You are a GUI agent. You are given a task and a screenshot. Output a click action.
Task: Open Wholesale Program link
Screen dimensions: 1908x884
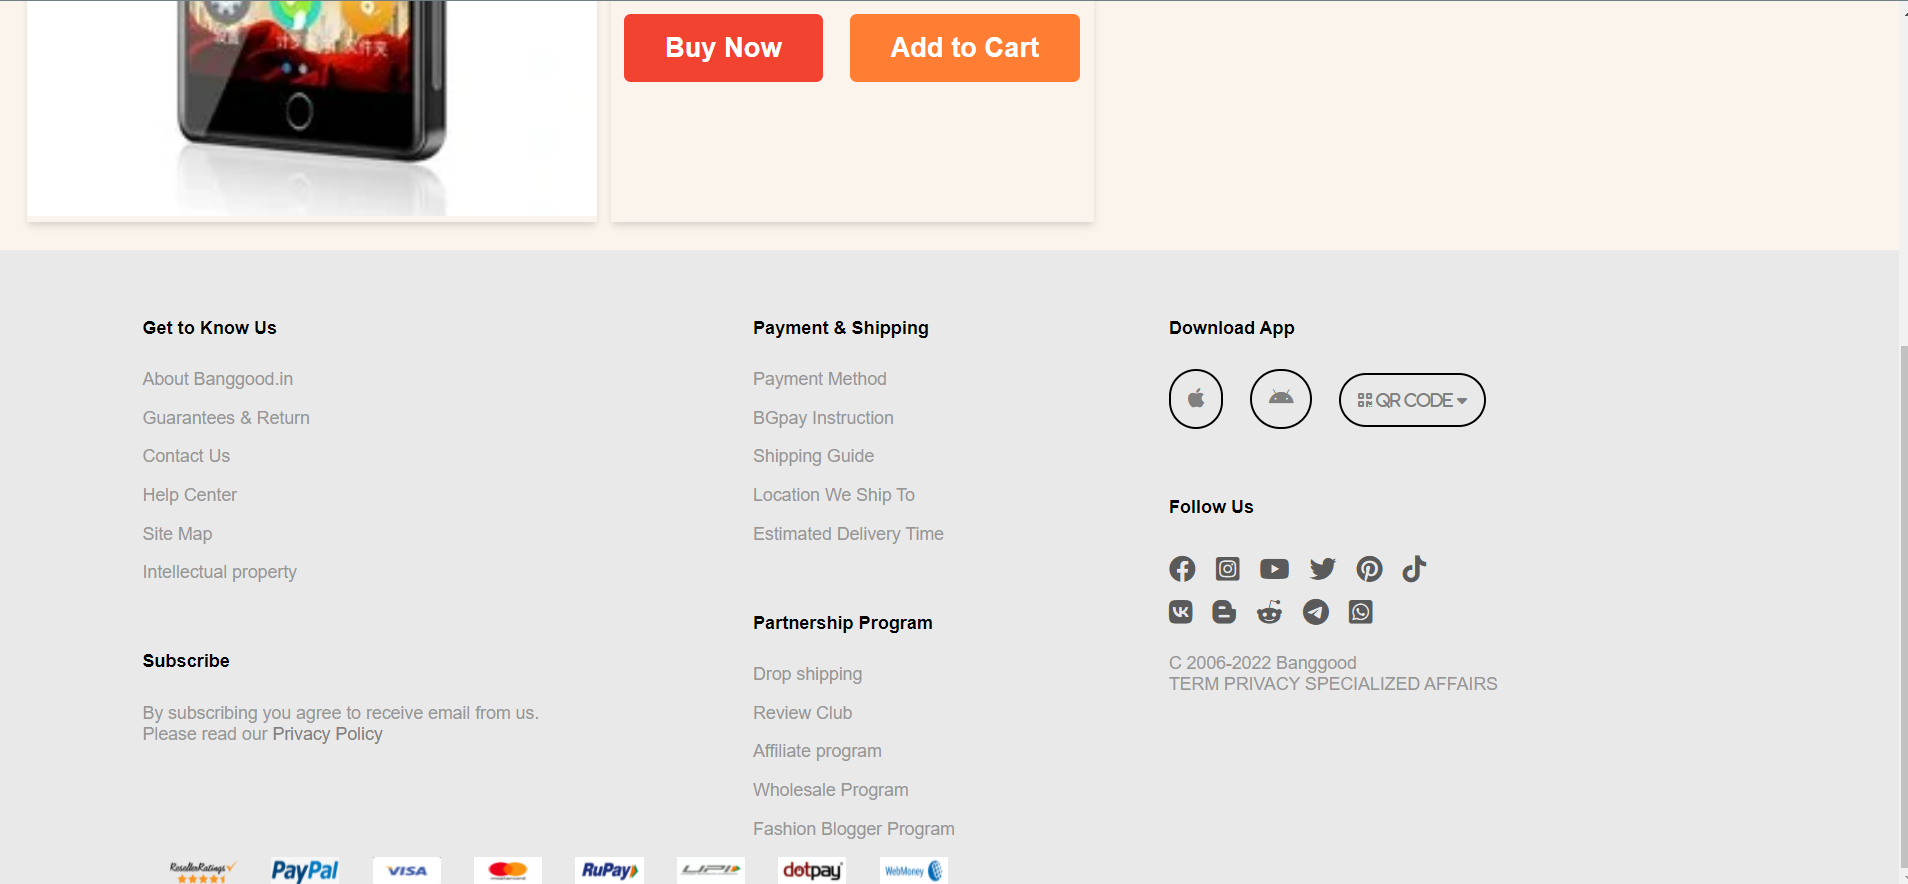831,790
